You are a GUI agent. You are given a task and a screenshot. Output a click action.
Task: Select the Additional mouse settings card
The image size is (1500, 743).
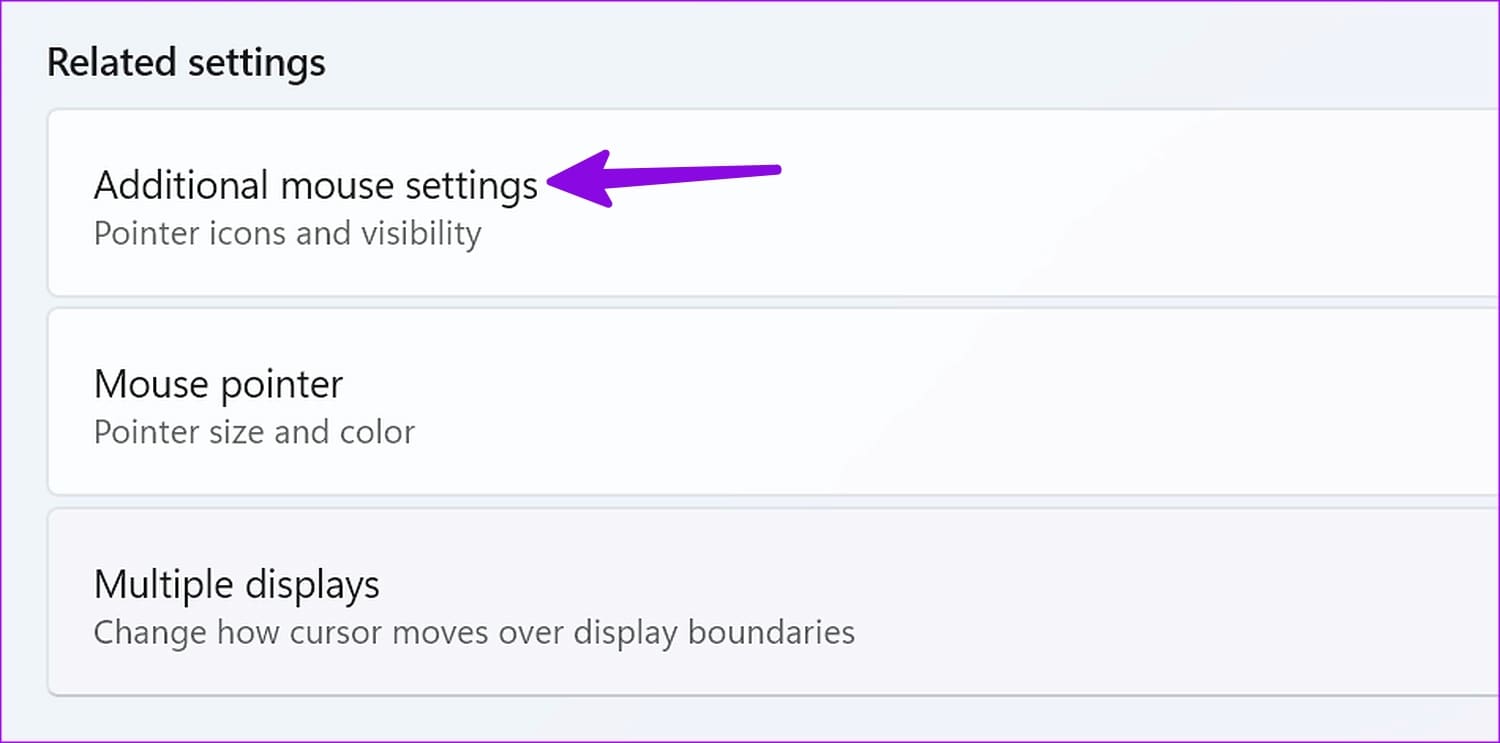[750, 203]
